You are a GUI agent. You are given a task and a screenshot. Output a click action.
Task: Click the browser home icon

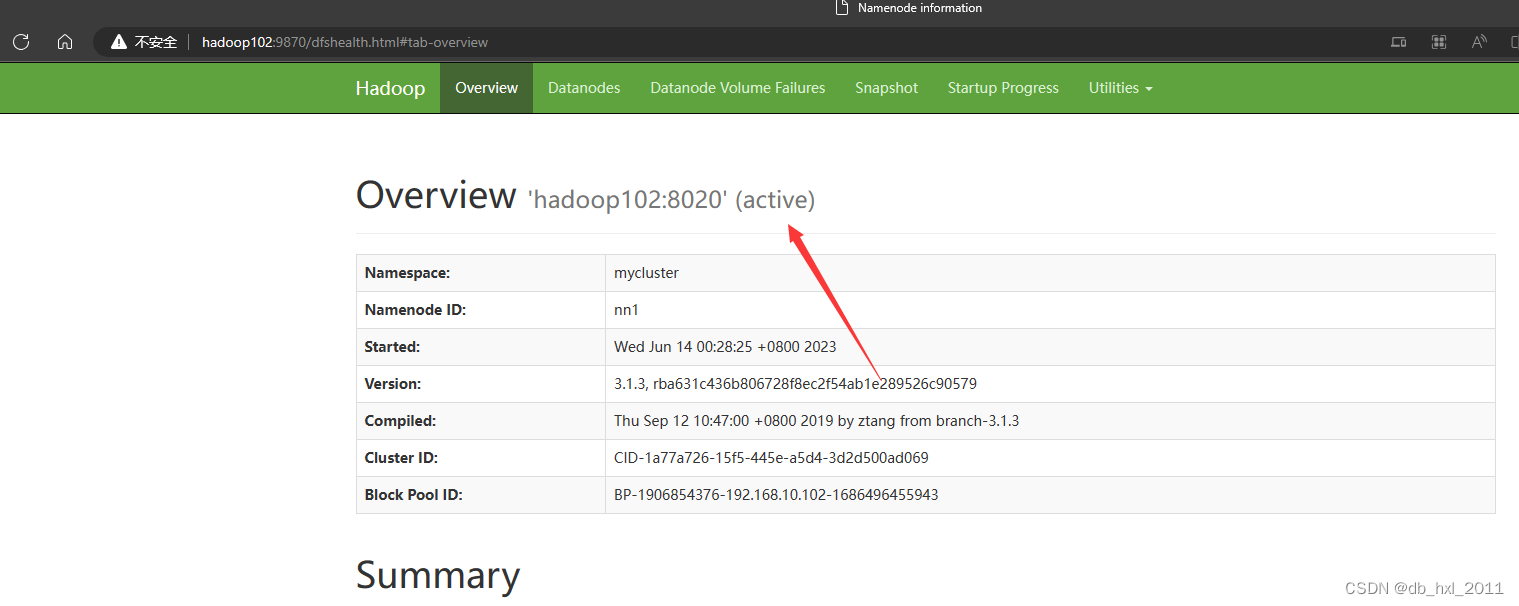point(64,42)
